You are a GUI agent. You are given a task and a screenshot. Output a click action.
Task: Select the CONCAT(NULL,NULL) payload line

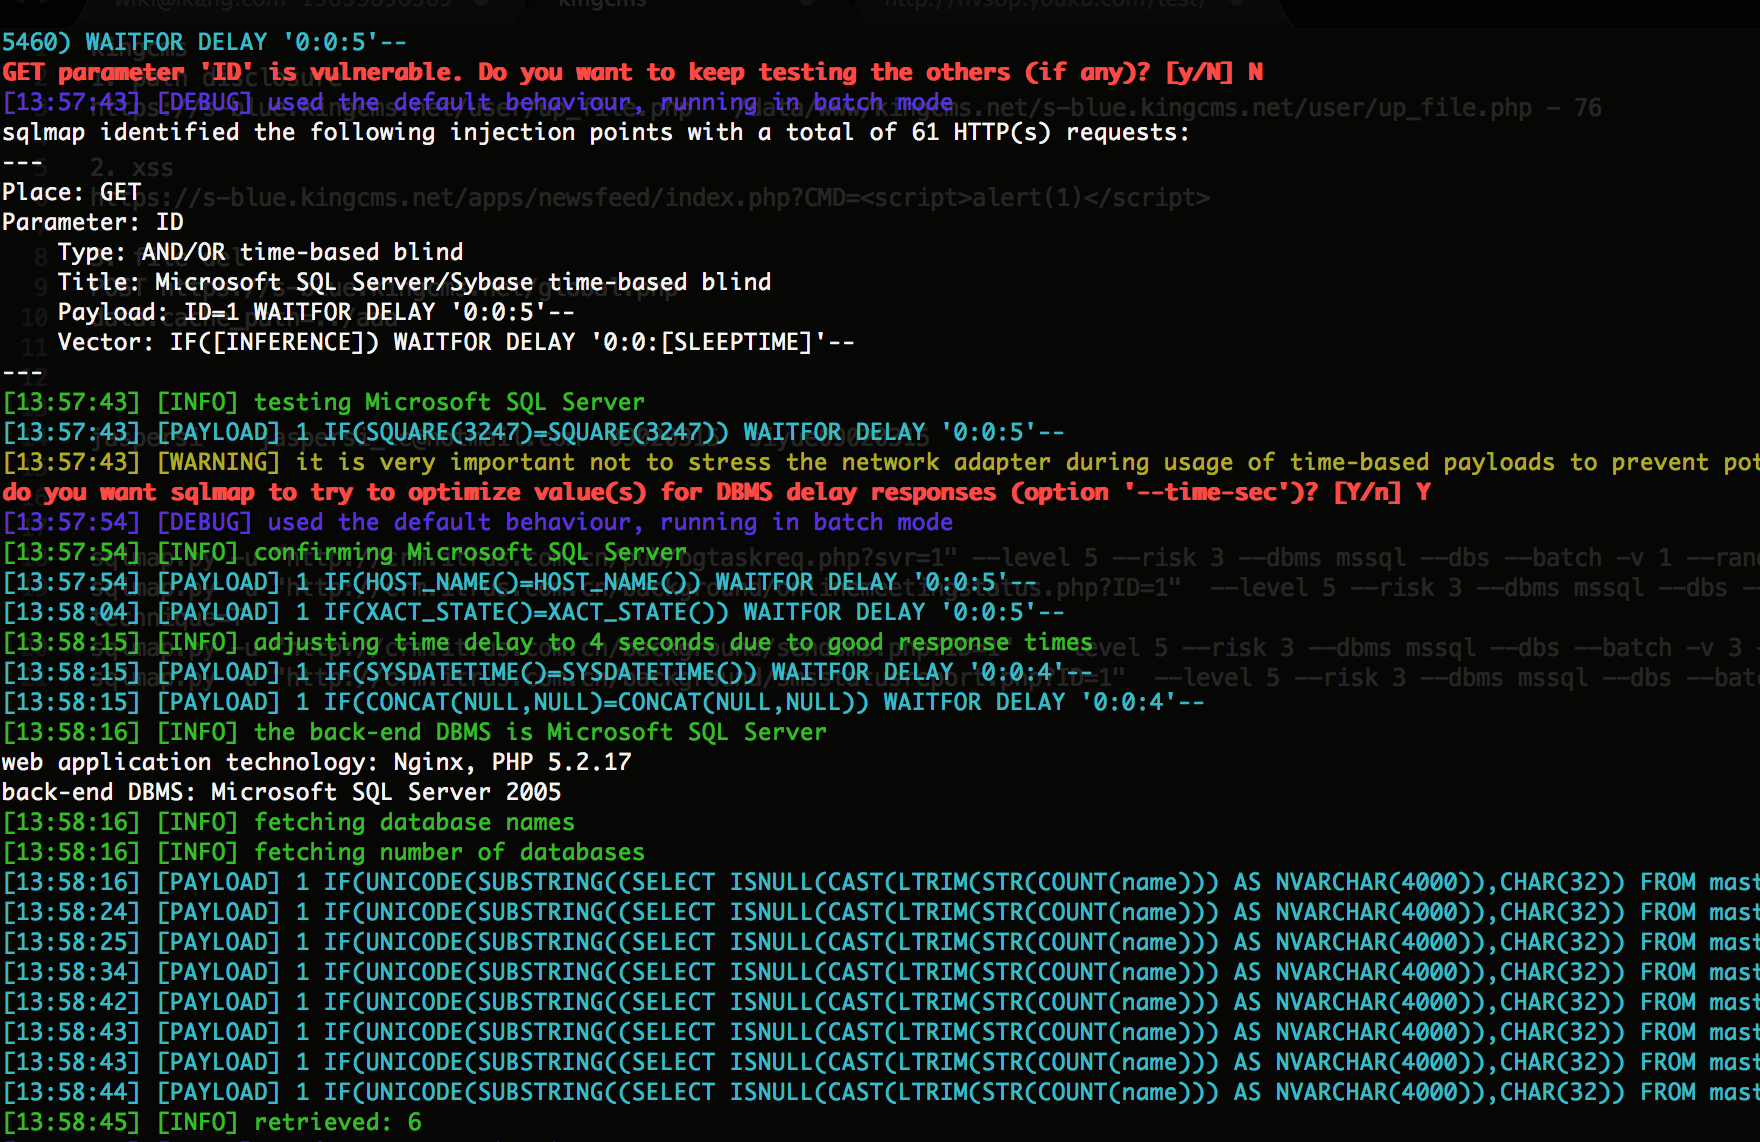pyautogui.click(x=603, y=702)
